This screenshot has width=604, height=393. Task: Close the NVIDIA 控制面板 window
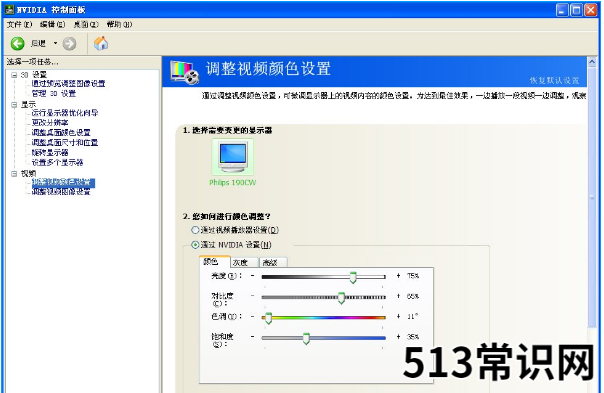point(591,10)
